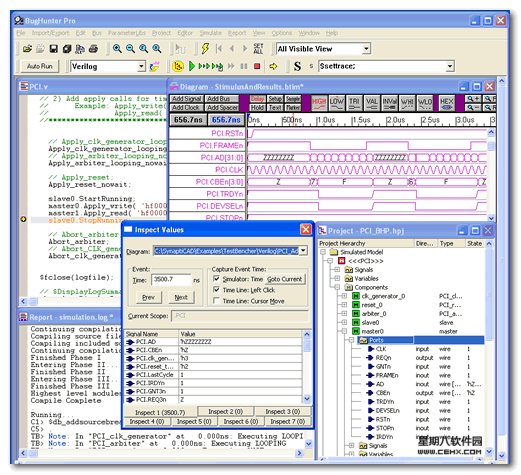Select the LOW waveform state button
The width and height of the screenshot is (521, 475).
(337, 103)
